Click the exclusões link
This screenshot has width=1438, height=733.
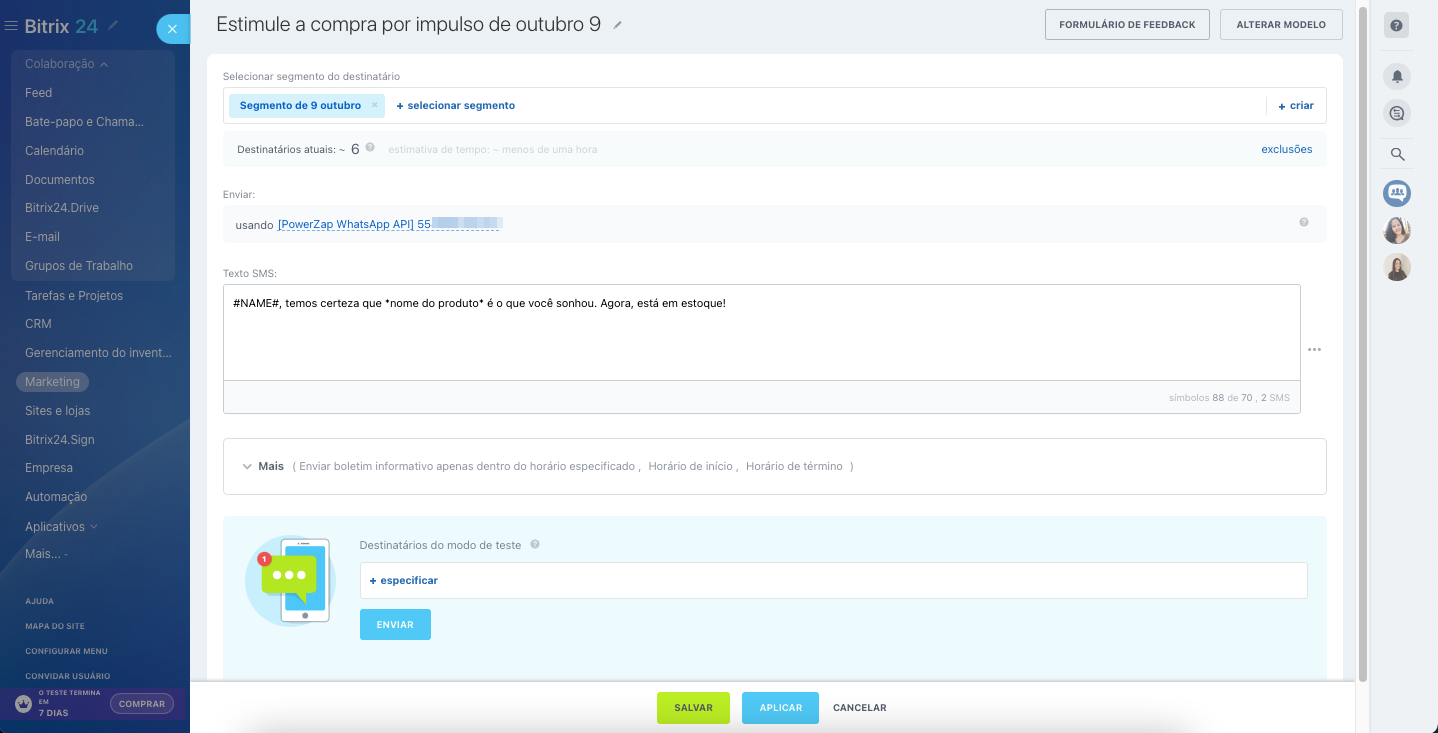pos(1286,149)
